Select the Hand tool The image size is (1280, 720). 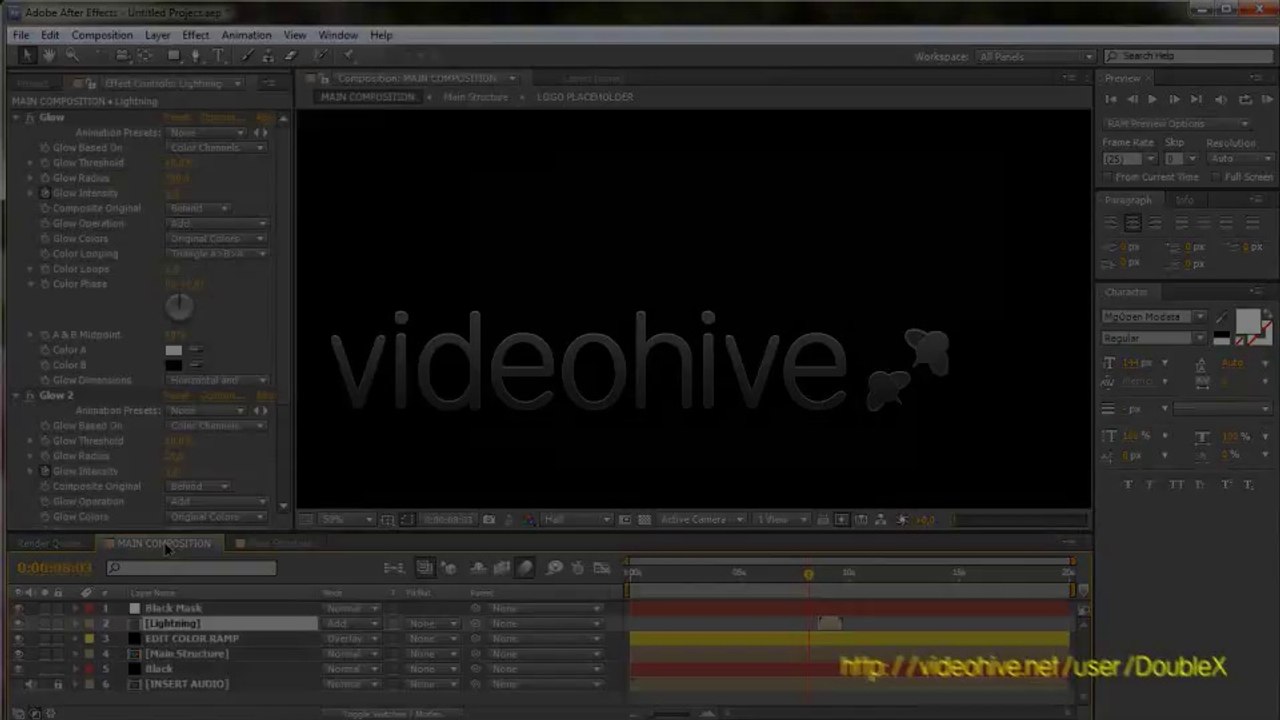tap(49, 56)
